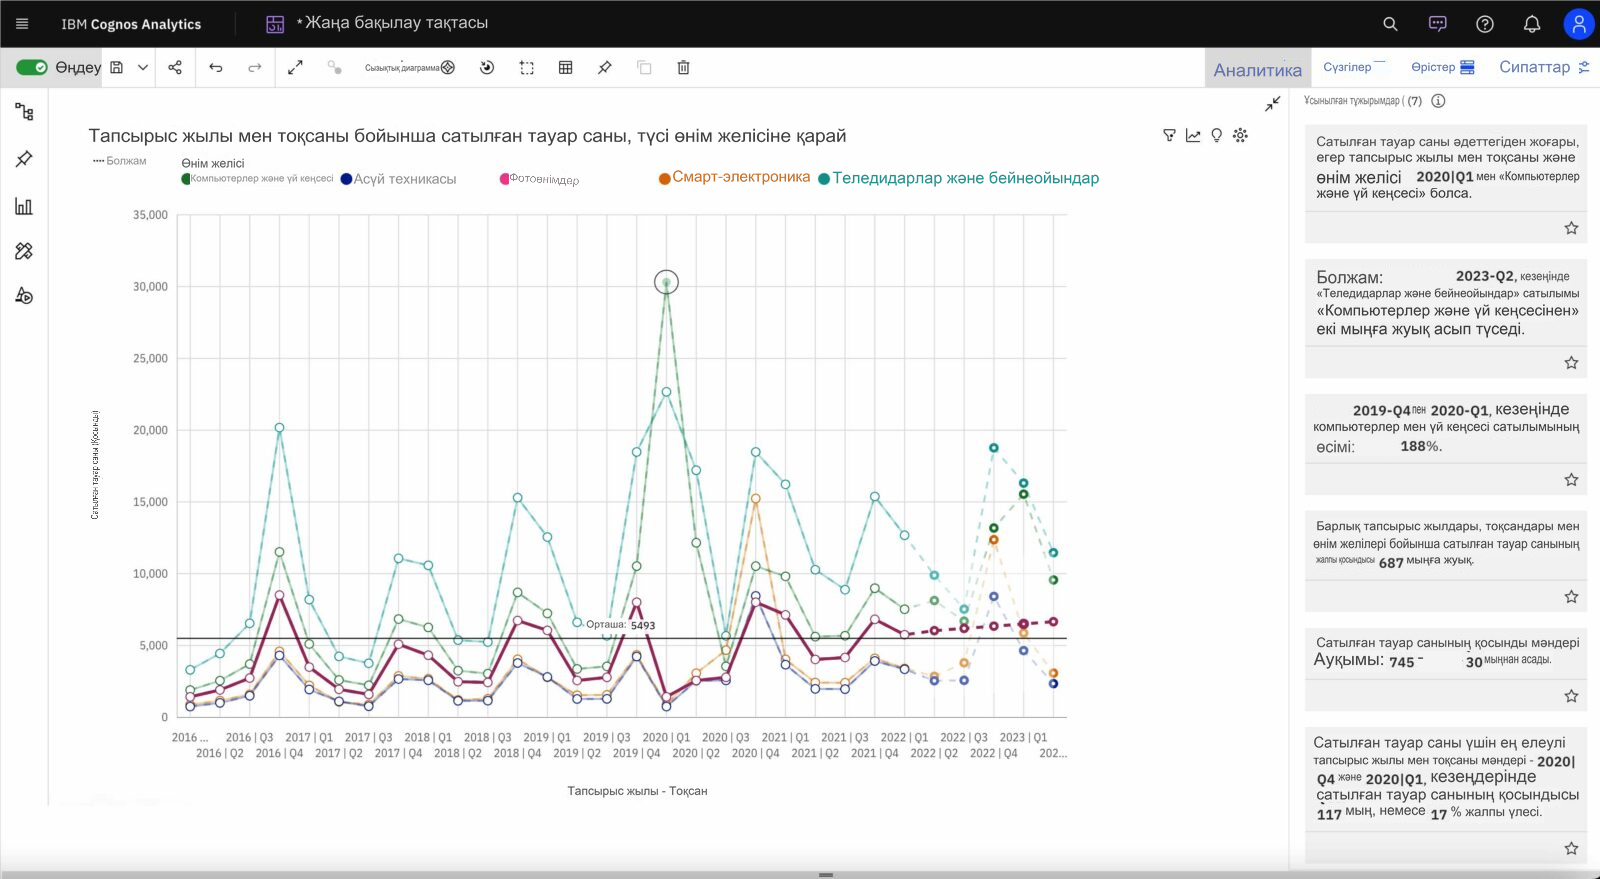This screenshot has width=1600, height=879.
Task: Undo the last action
Action: [x=215, y=67]
